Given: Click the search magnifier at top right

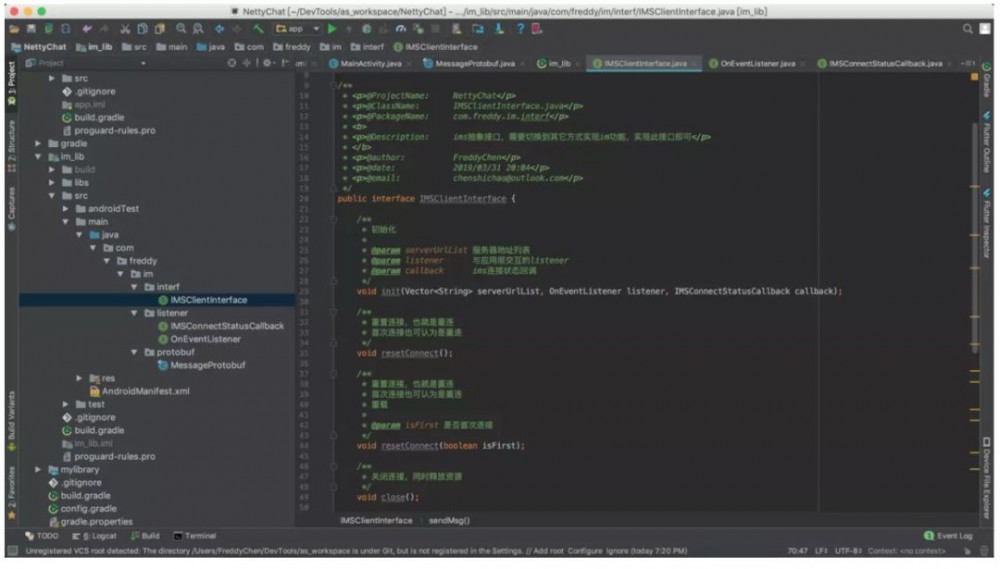Looking at the screenshot, I should point(969,29).
